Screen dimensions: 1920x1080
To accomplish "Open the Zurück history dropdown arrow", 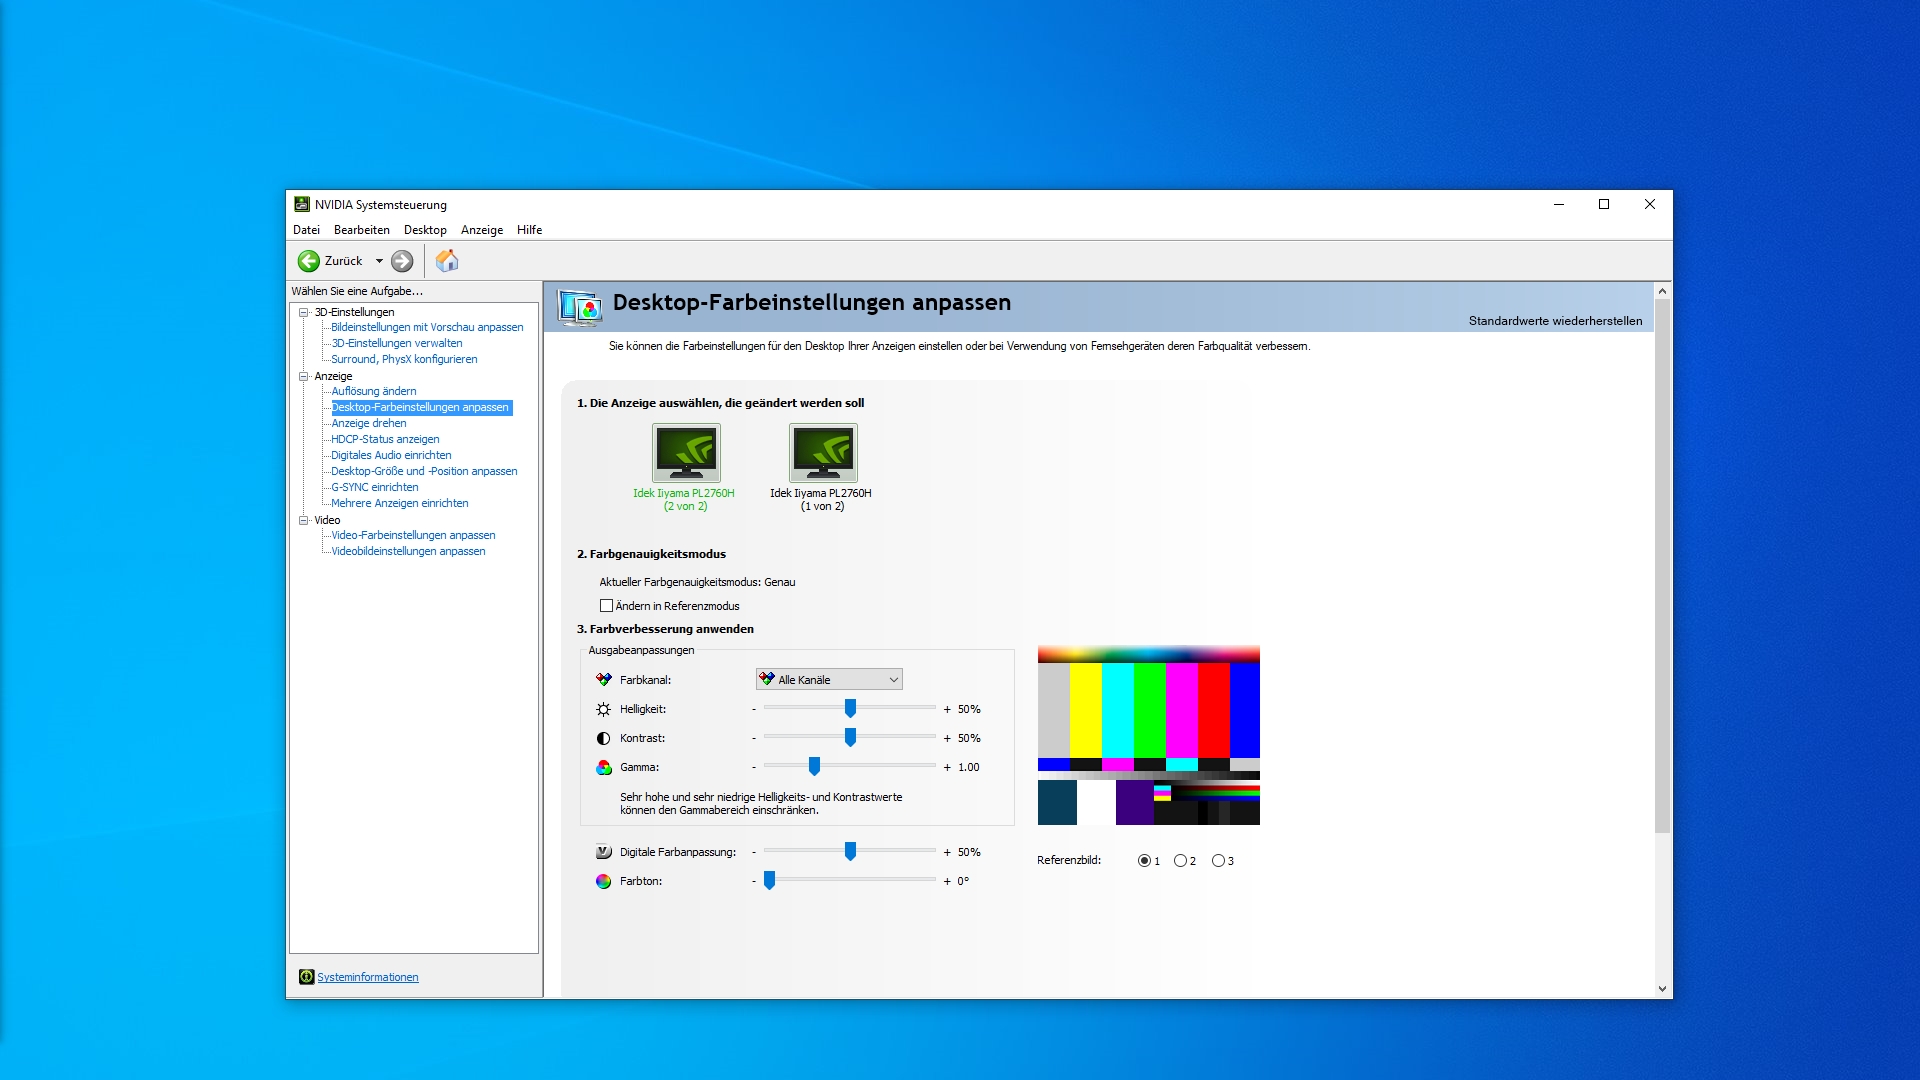I will [x=379, y=261].
